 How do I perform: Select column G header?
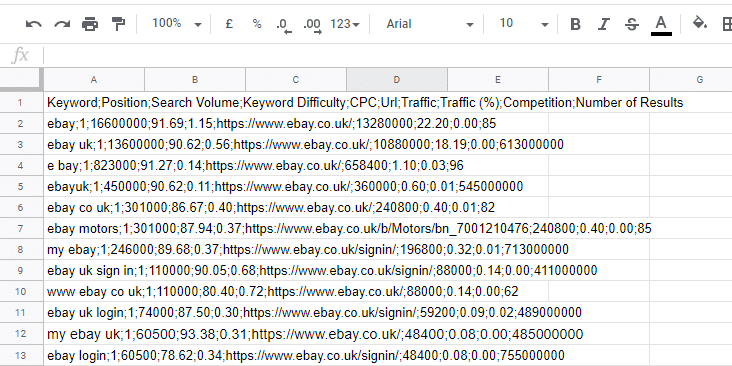pyautogui.click(x=691, y=80)
